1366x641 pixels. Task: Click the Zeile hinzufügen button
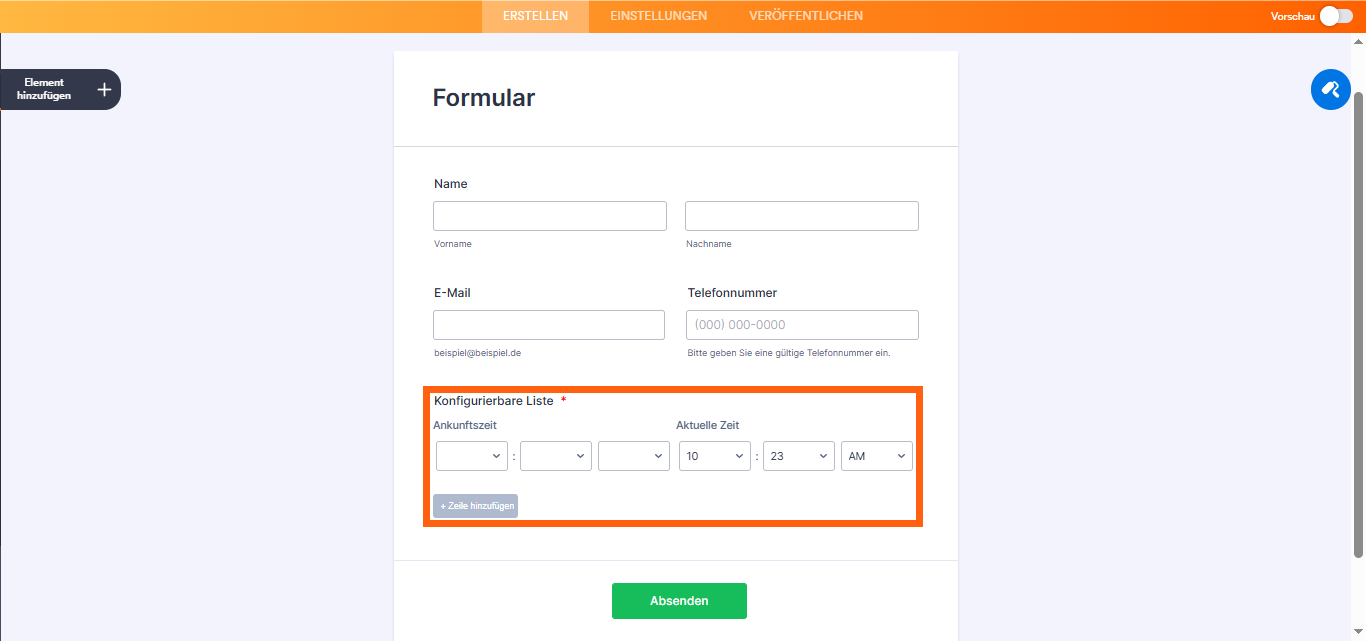click(475, 506)
